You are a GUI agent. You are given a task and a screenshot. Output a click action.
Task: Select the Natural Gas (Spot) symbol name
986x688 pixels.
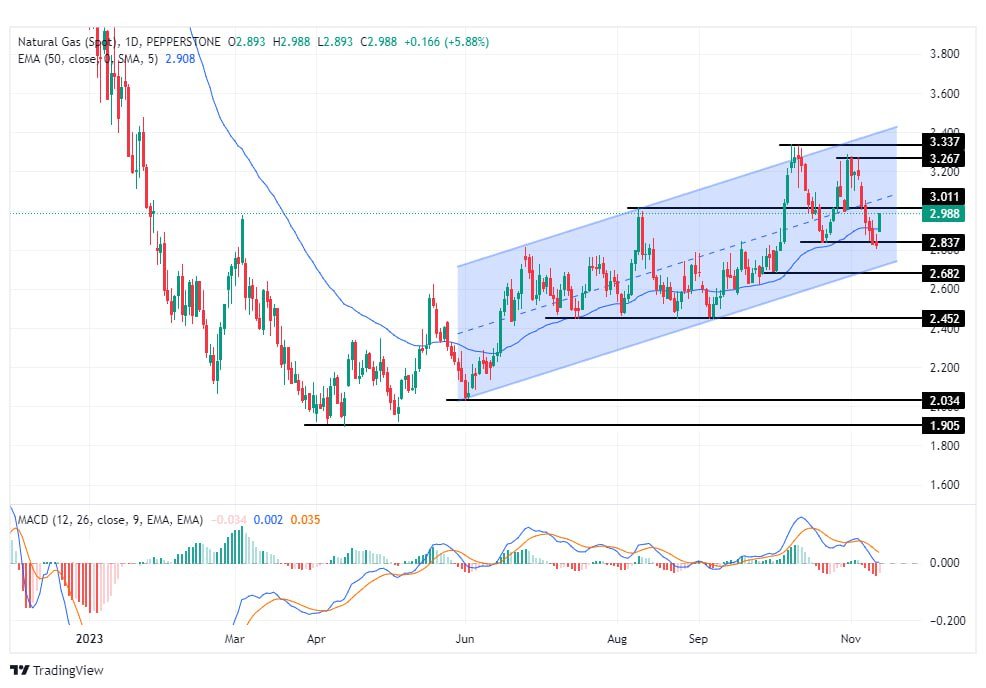tap(65, 43)
